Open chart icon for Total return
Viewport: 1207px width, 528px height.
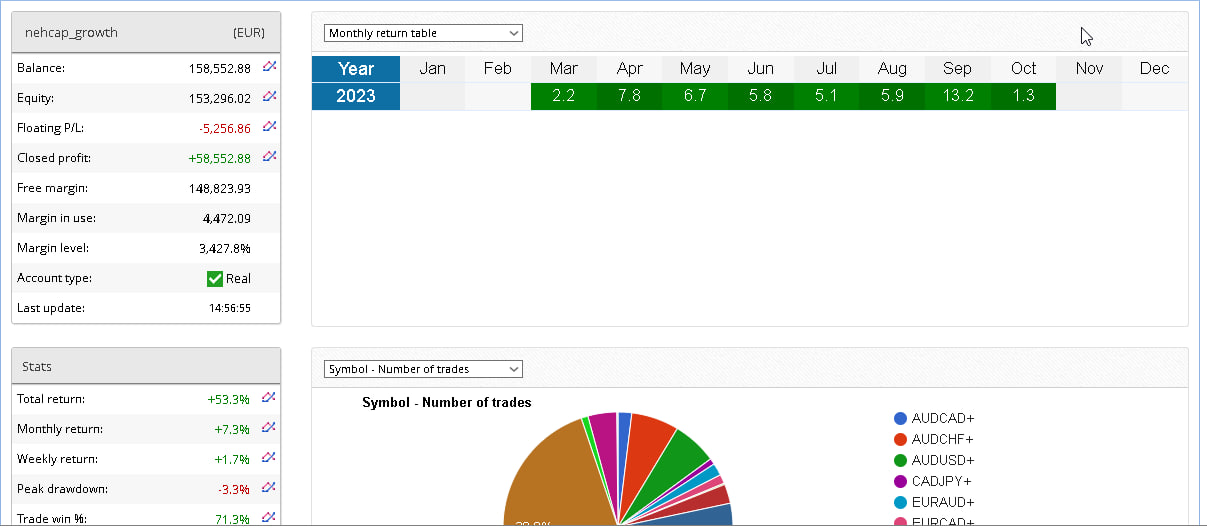click(268, 398)
